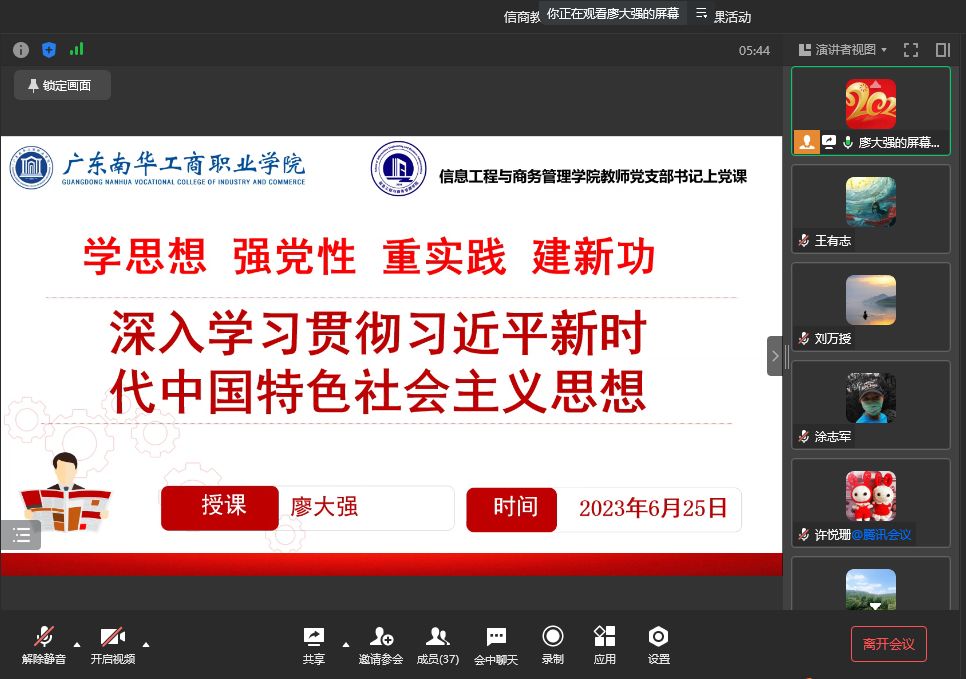
Task: Open 设置 settings
Action: click(658, 644)
